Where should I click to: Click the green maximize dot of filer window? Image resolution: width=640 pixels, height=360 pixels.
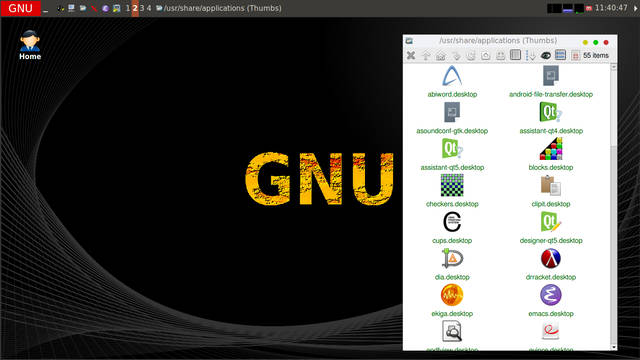tap(596, 42)
